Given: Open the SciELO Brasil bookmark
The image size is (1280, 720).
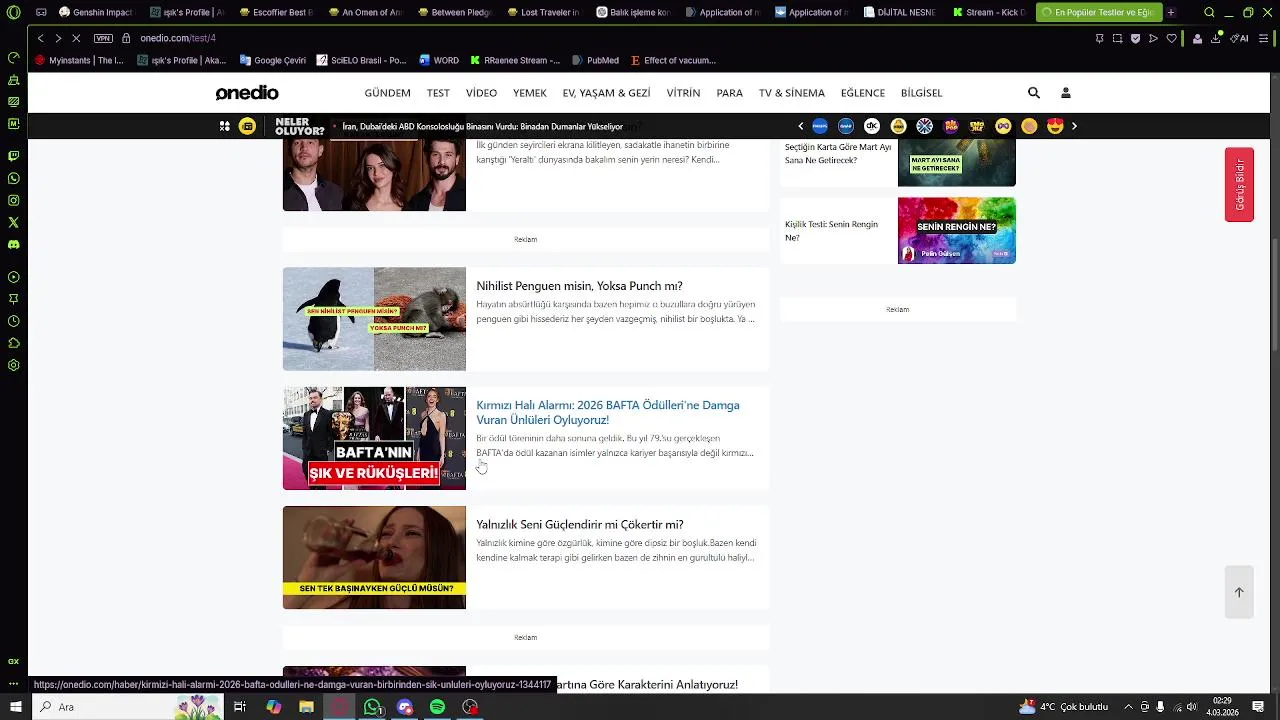Looking at the screenshot, I should click(362, 60).
